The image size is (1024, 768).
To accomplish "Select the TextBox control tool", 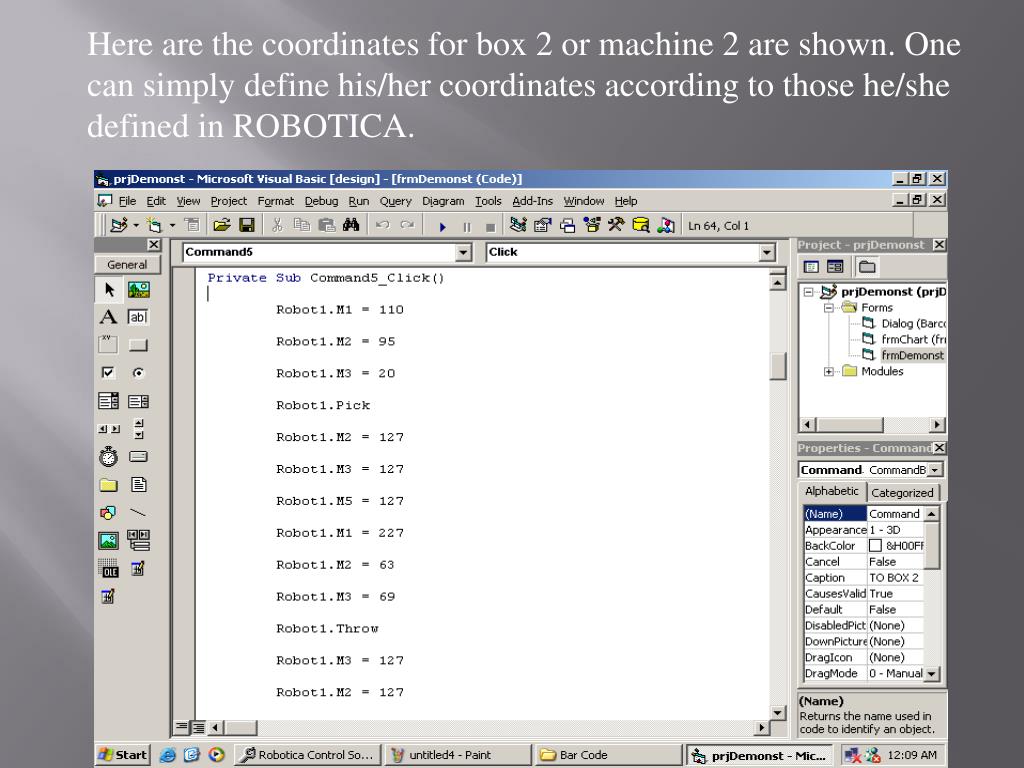I will click(x=138, y=317).
